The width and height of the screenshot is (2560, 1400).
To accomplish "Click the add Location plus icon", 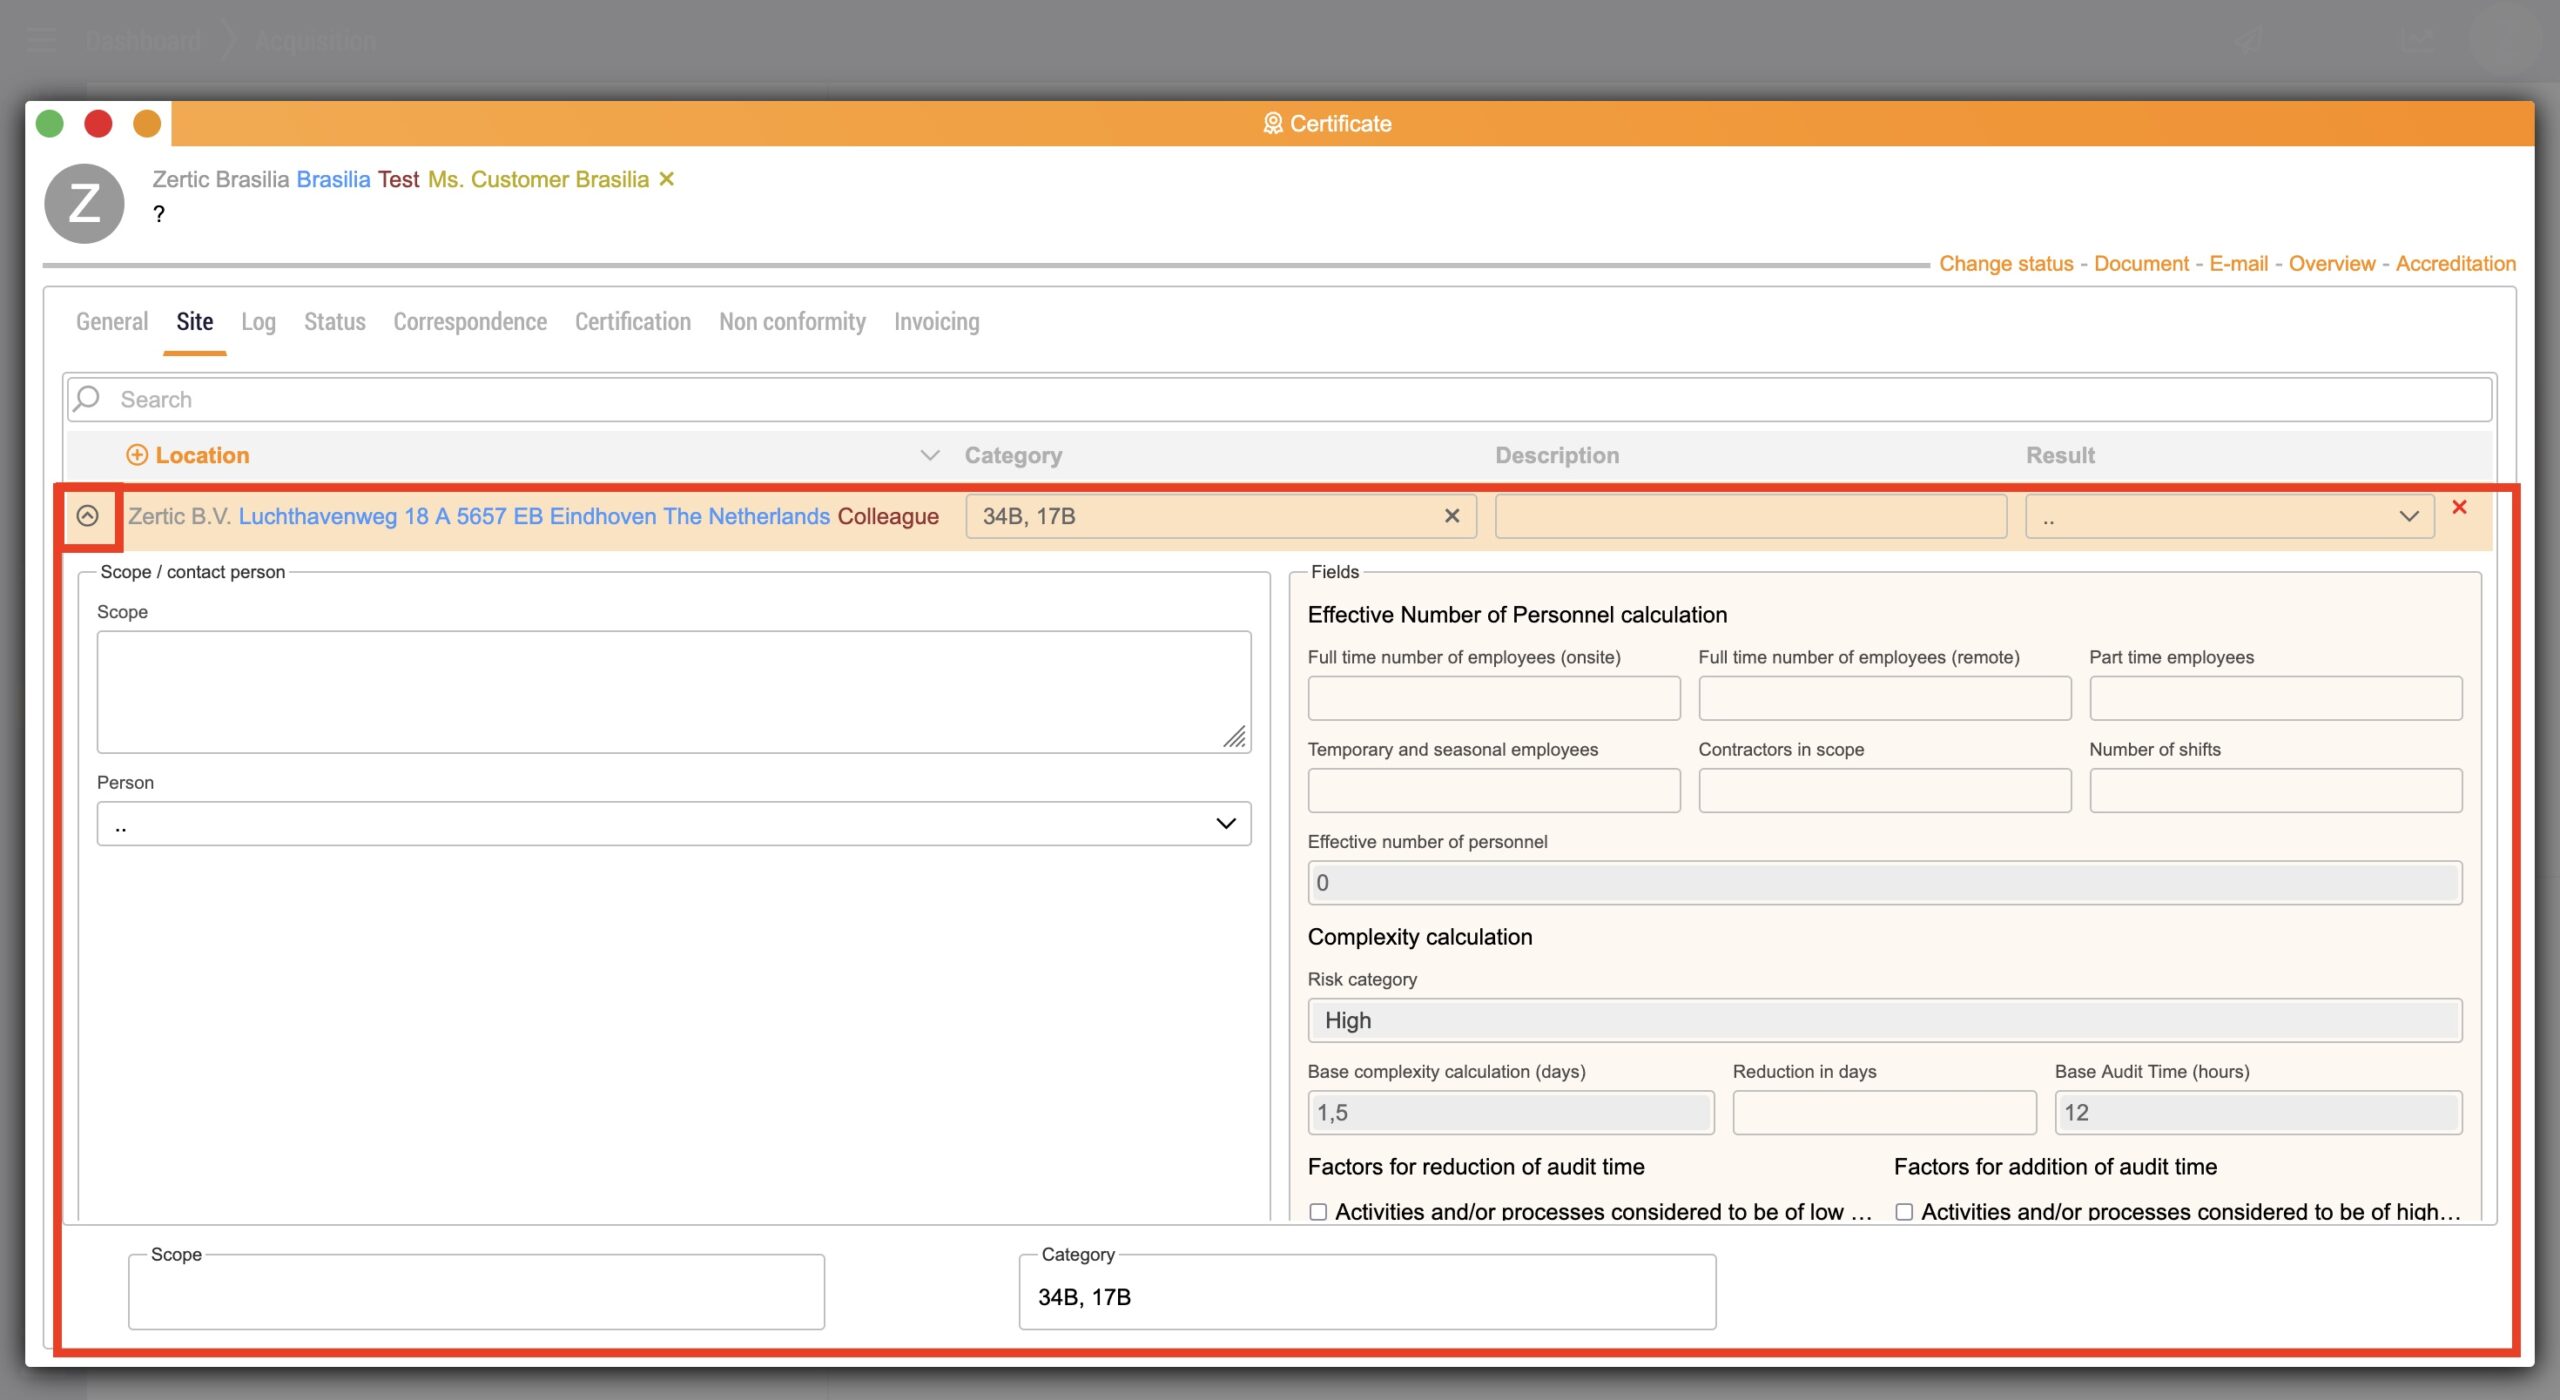I will (137, 455).
